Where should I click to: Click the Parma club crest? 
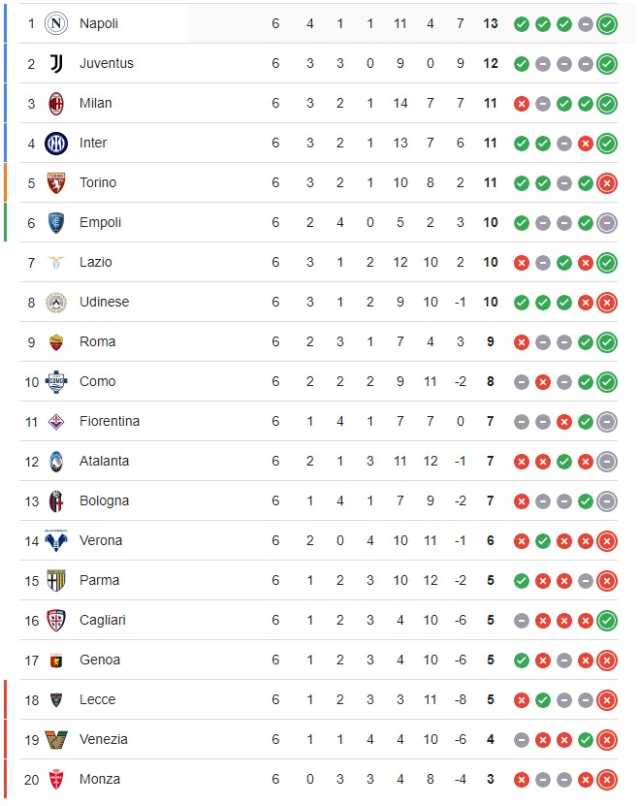pos(56,581)
